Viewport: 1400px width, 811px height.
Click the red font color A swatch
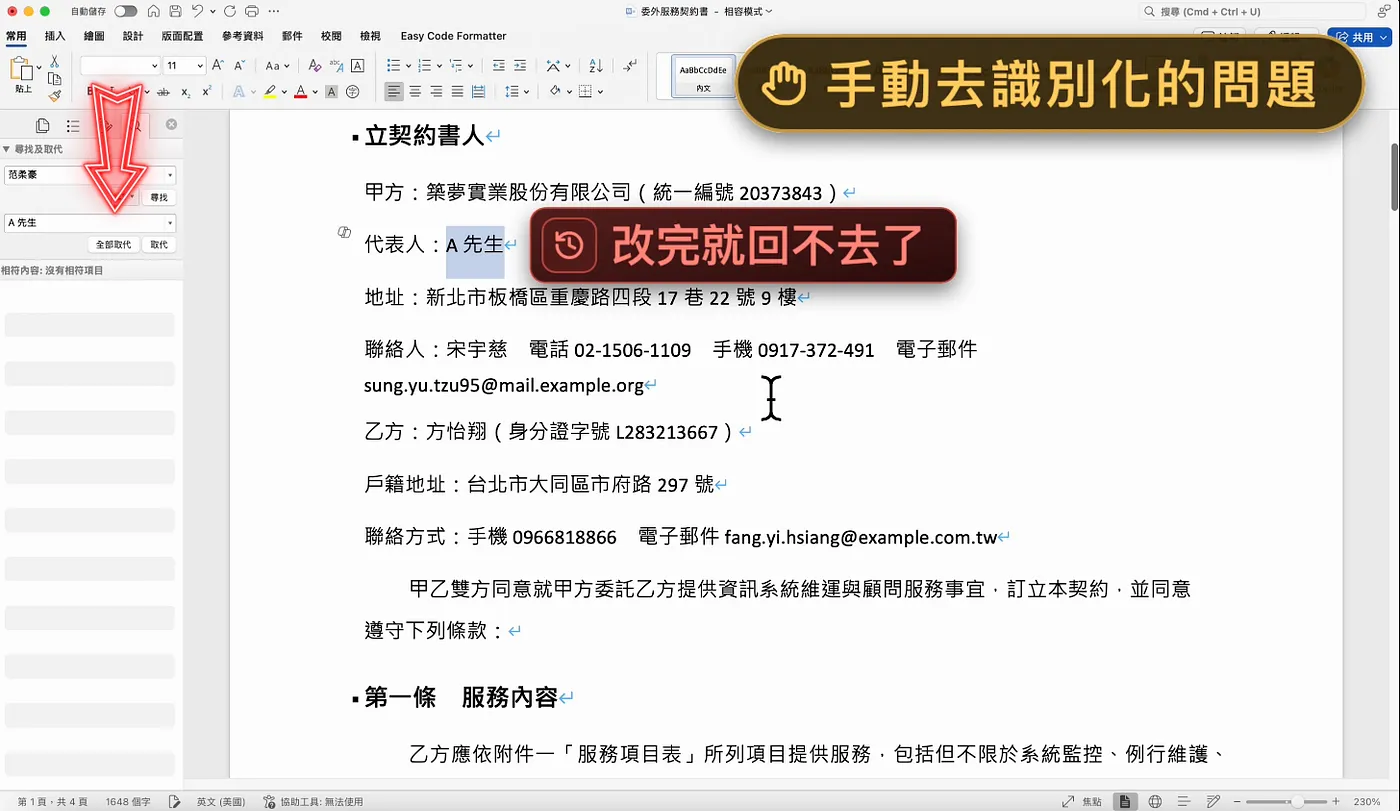point(300,92)
